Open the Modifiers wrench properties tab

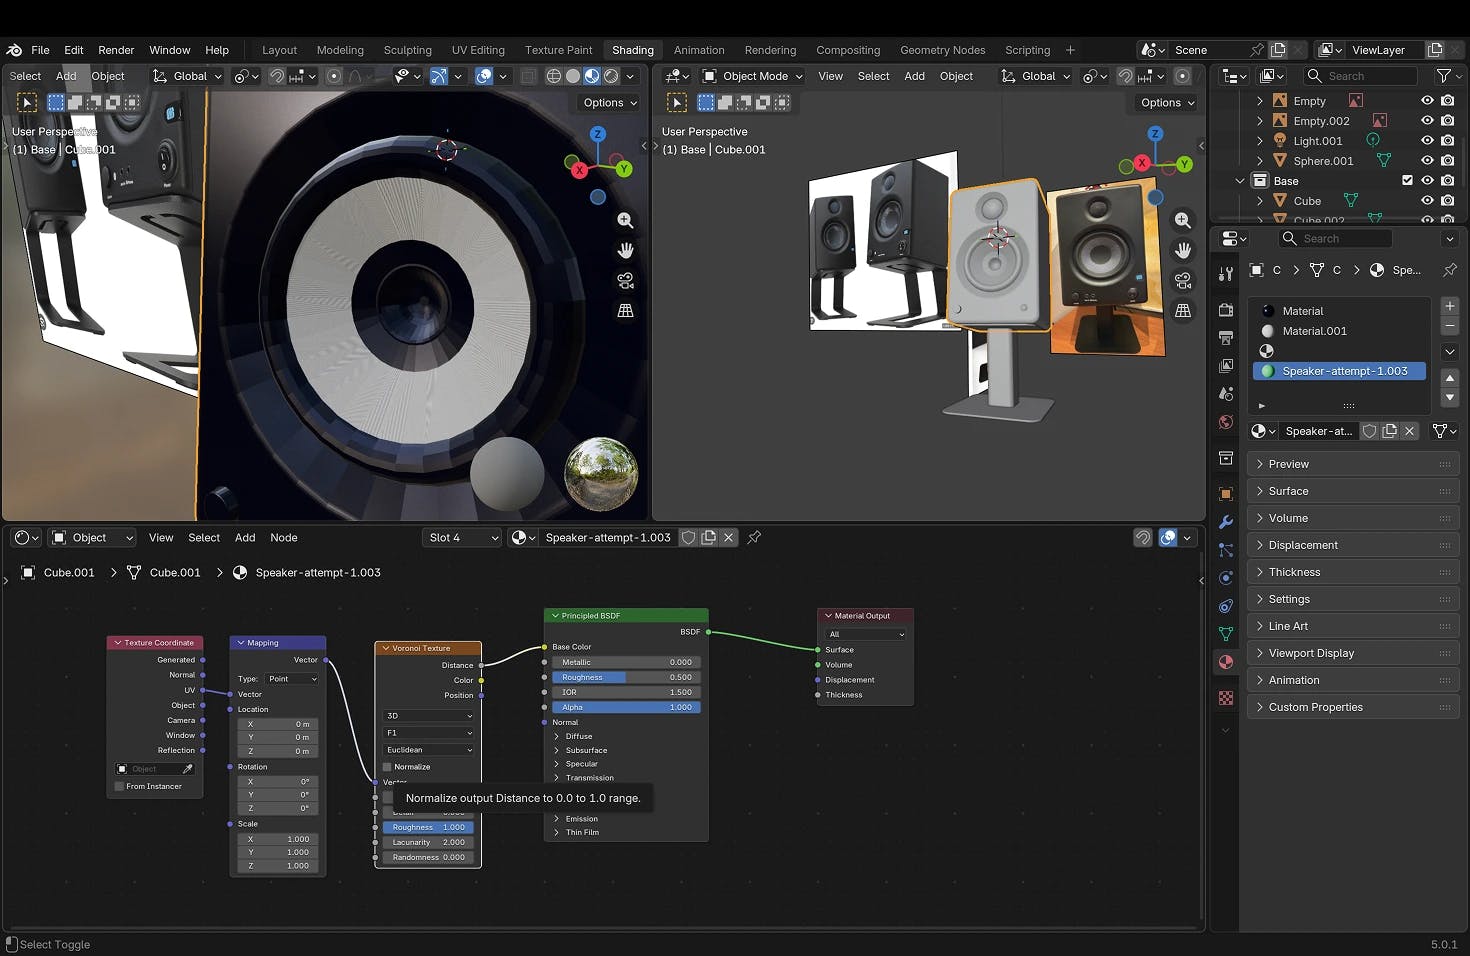[1226, 522]
